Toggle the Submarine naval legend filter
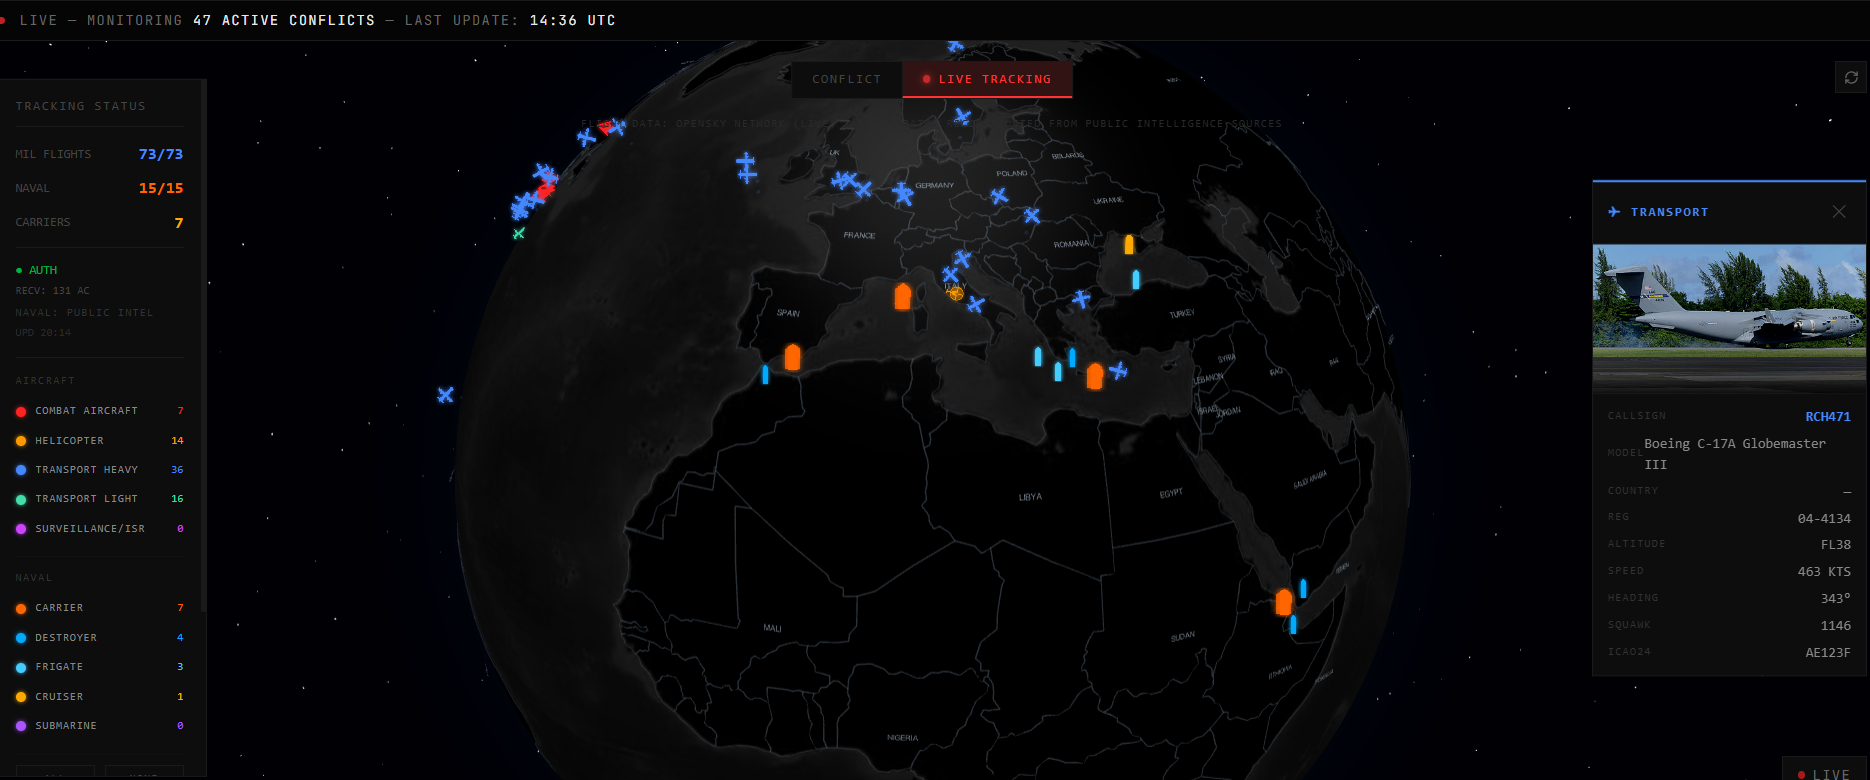Viewport: 1870px width, 780px height. 100,725
